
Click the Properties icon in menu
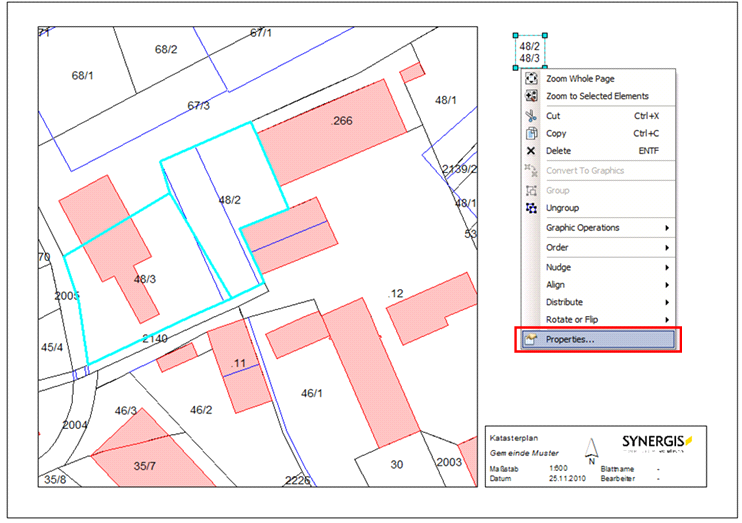[531, 339]
